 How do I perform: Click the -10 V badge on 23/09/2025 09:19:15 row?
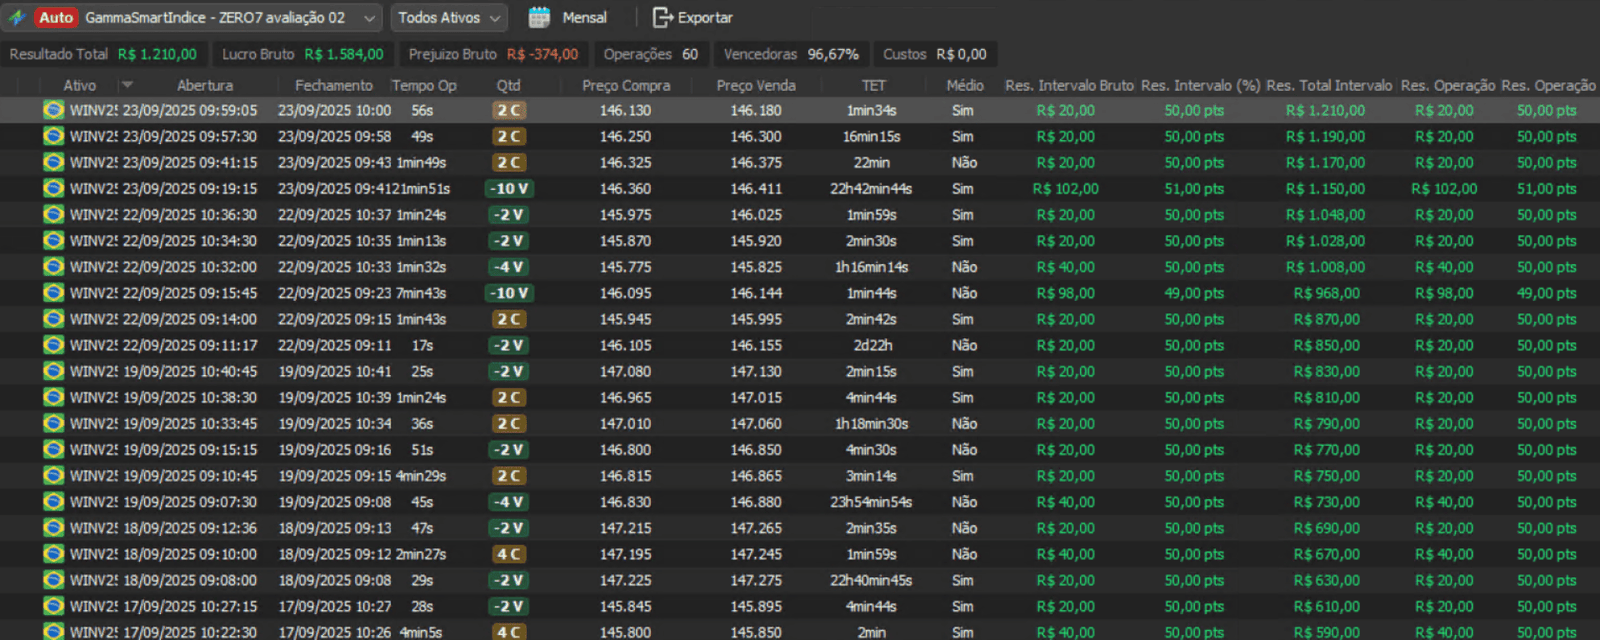[509, 188]
